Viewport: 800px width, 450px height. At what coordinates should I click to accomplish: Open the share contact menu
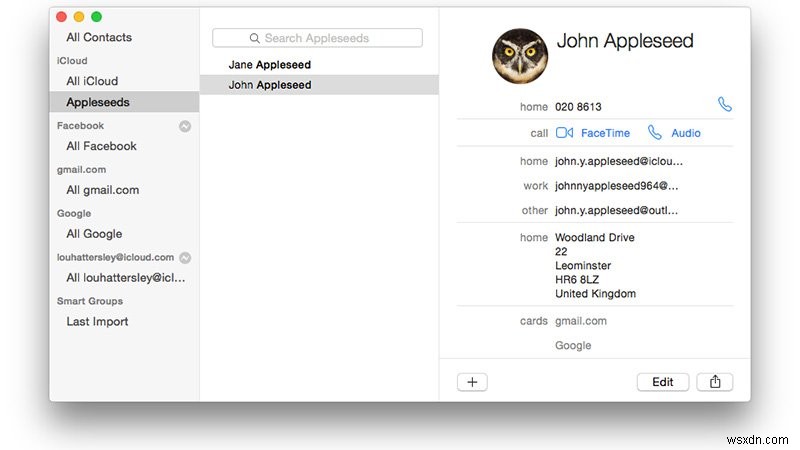click(x=715, y=382)
